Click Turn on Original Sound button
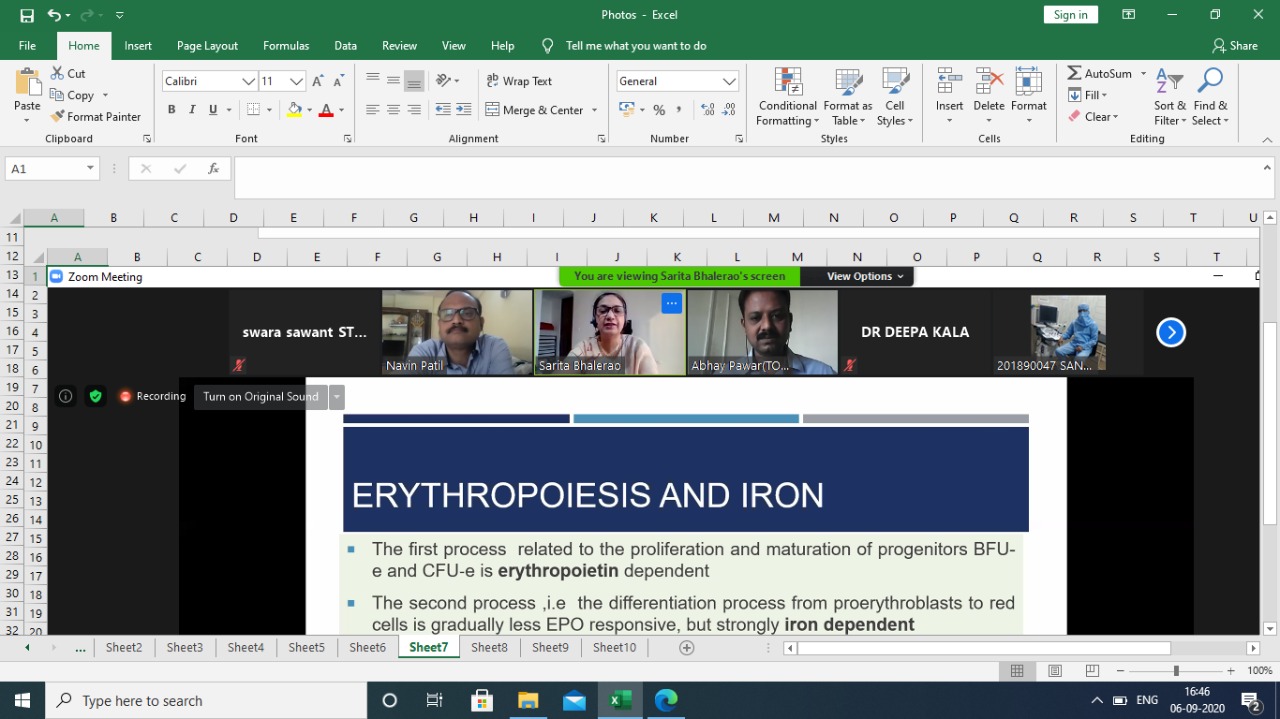The image size is (1280, 719). (260, 397)
